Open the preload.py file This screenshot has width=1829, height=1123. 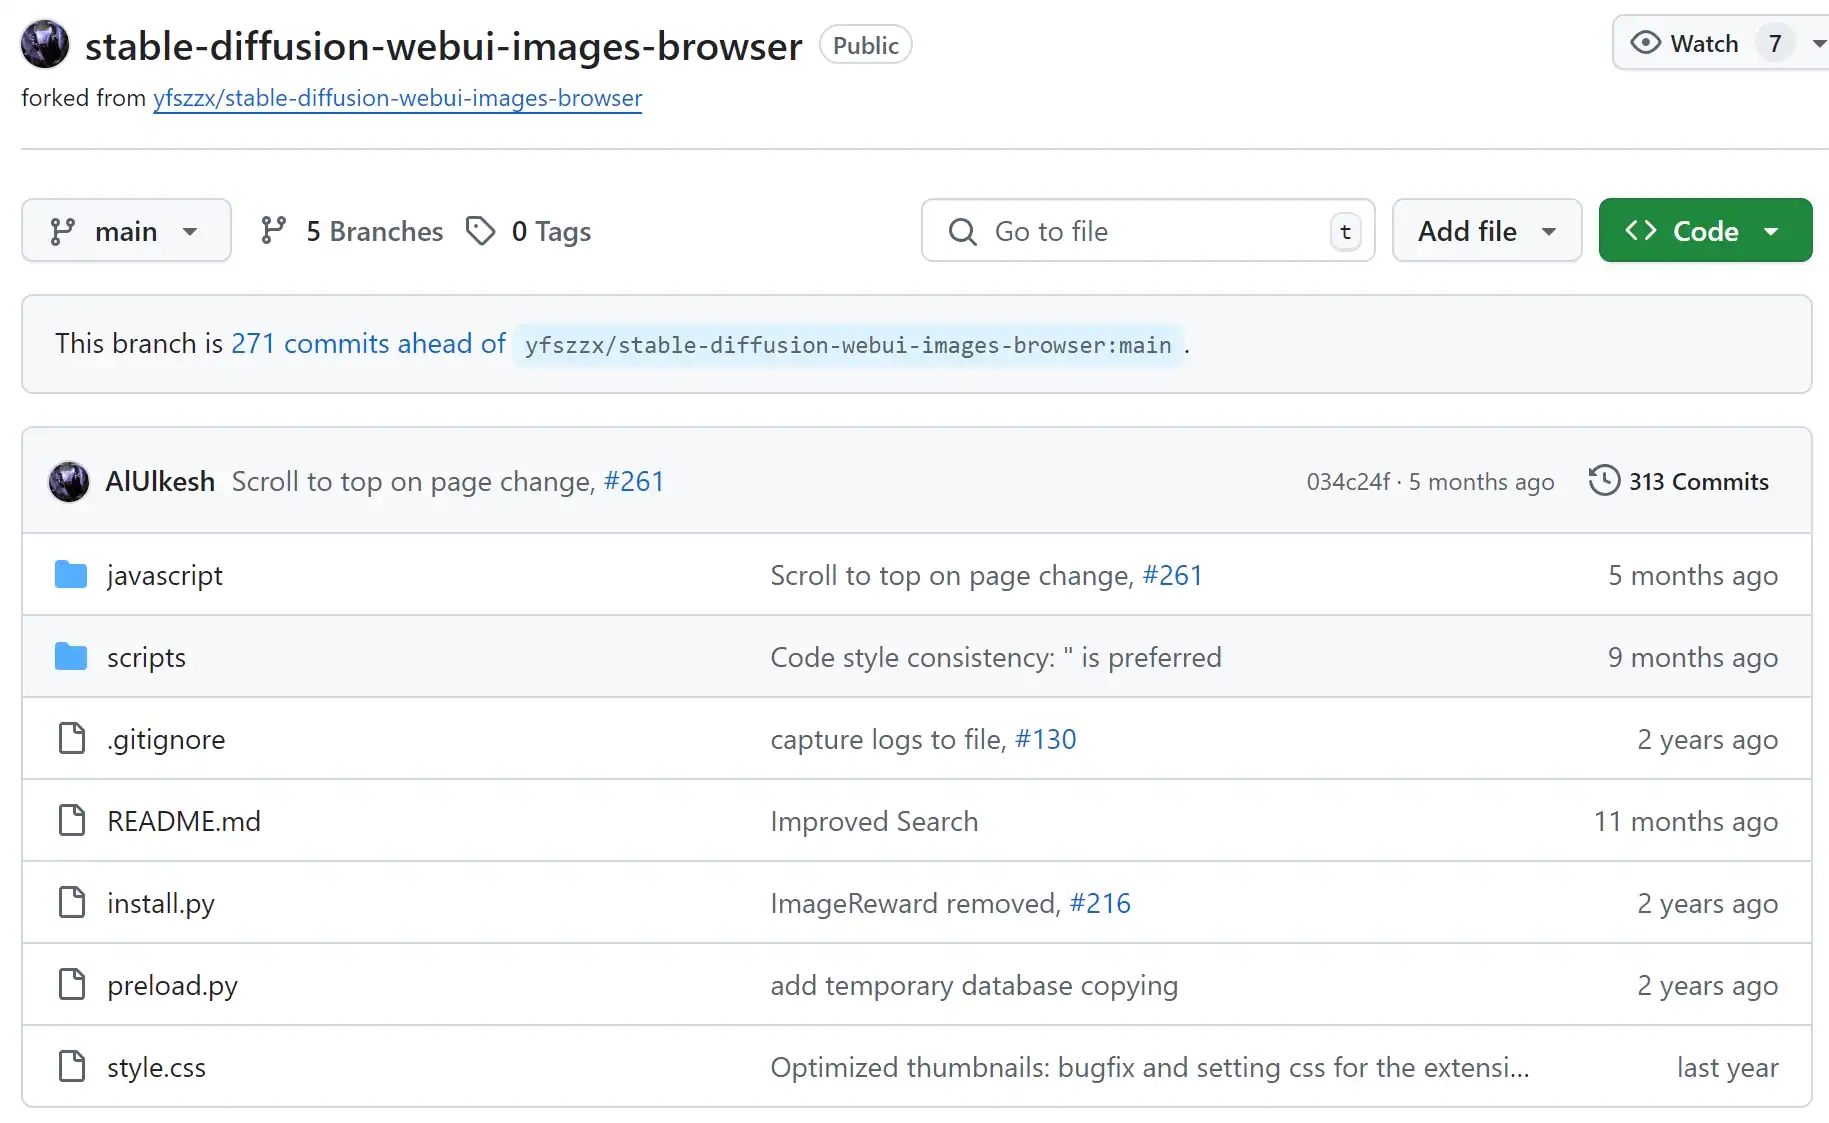point(173,986)
